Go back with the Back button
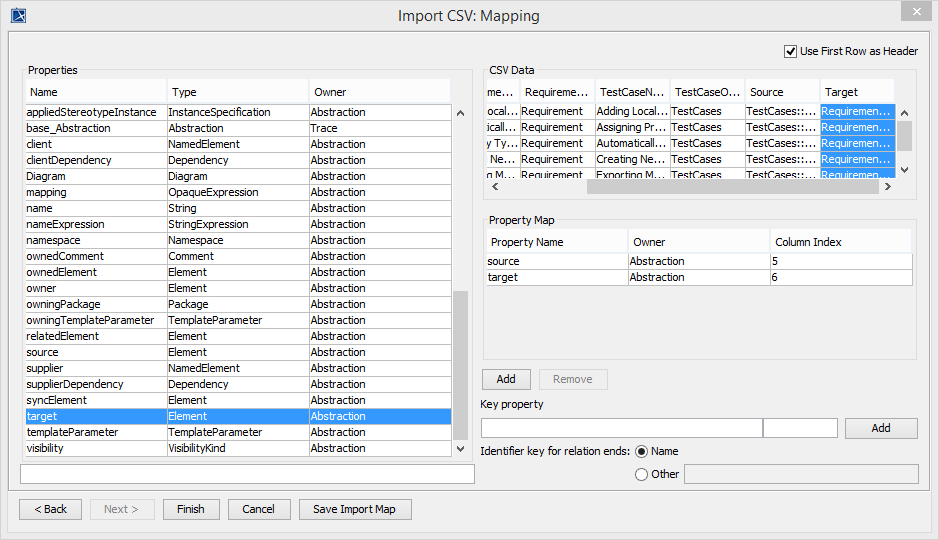The image size is (939, 540). pos(50,509)
